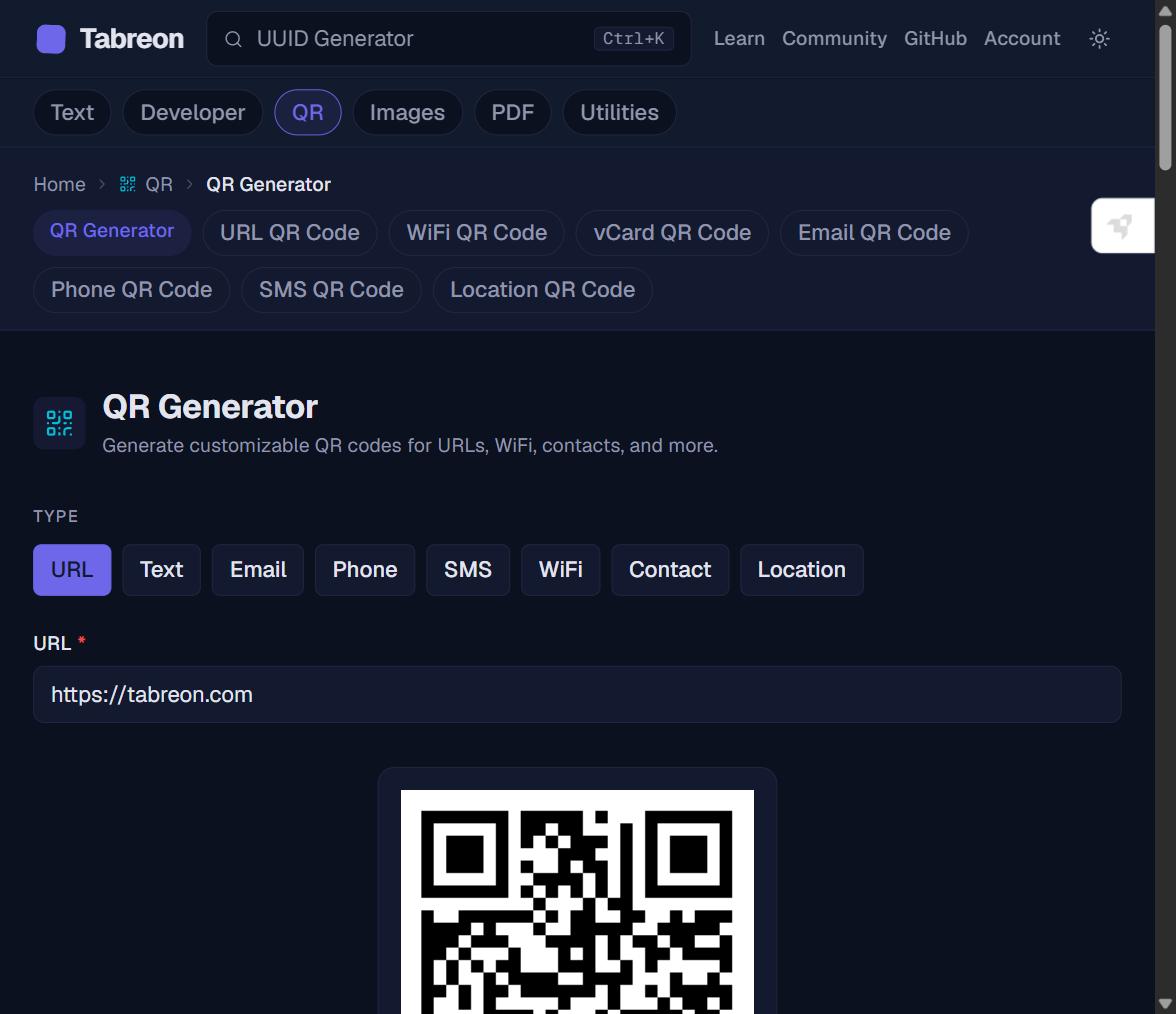Click the QR Generator page heading
Viewport: 1176px width, 1014px height.
[x=210, y=407]
